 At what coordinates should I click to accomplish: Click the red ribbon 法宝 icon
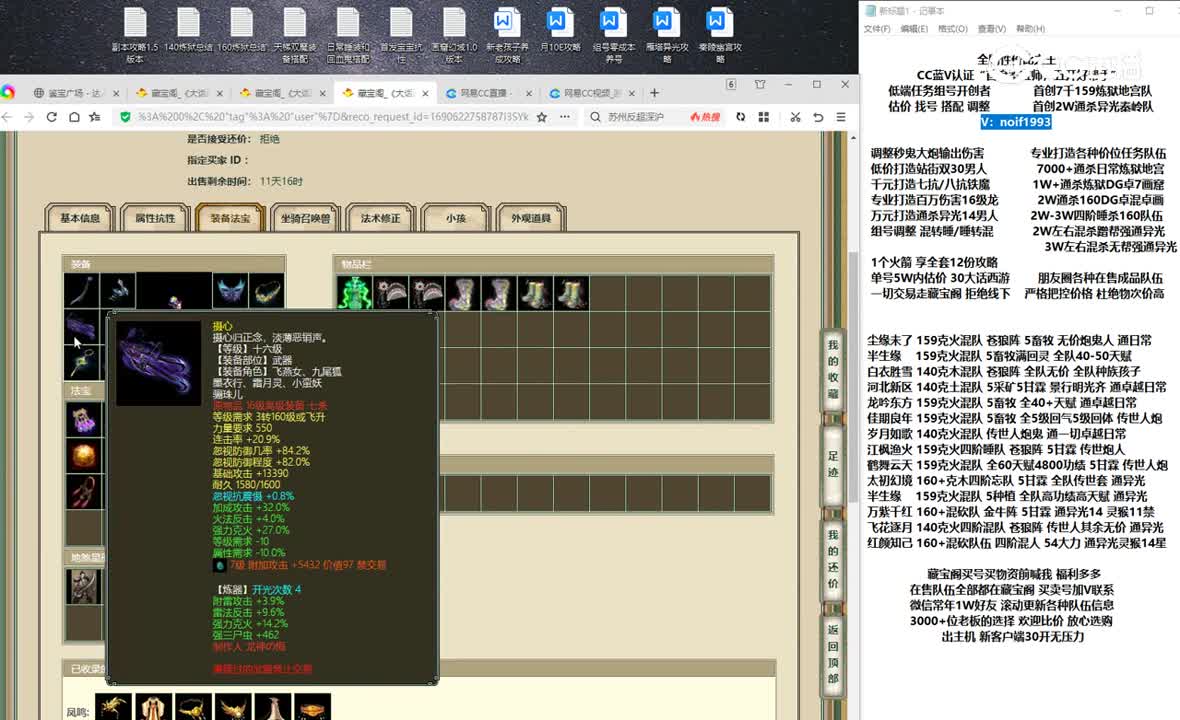click(x=84, y=492)
